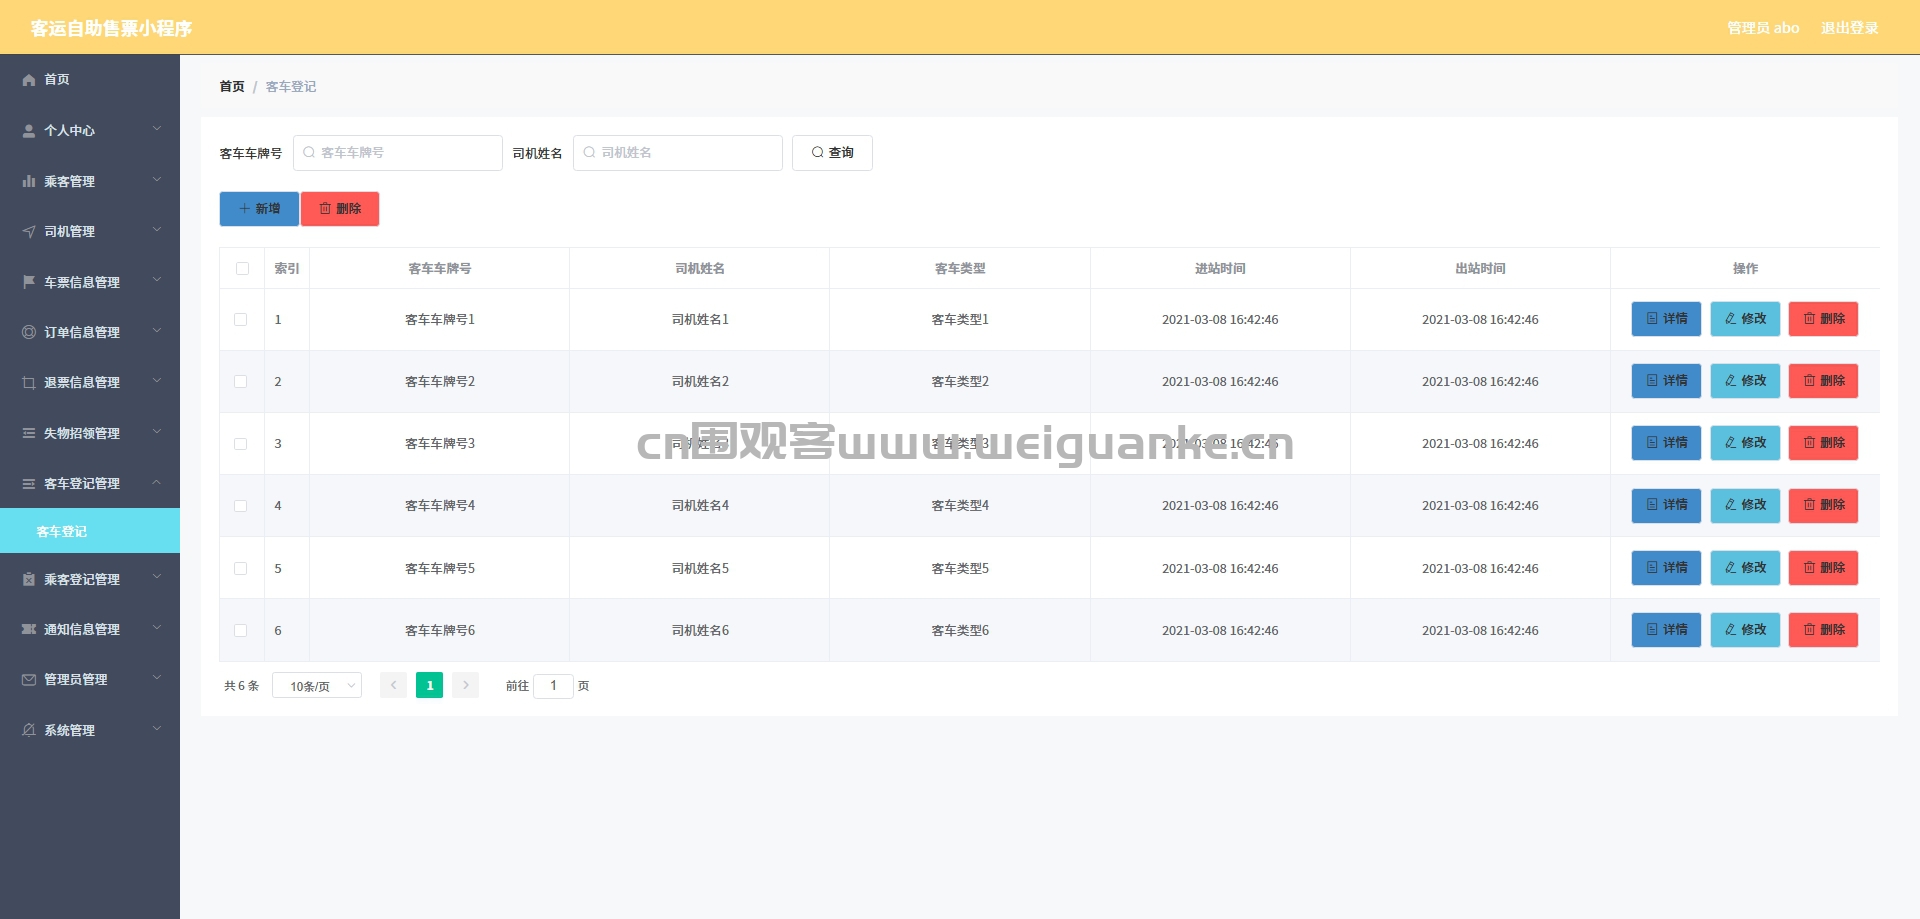
Task: Click the 客车类型5 cell
Action: click(960, 568)
